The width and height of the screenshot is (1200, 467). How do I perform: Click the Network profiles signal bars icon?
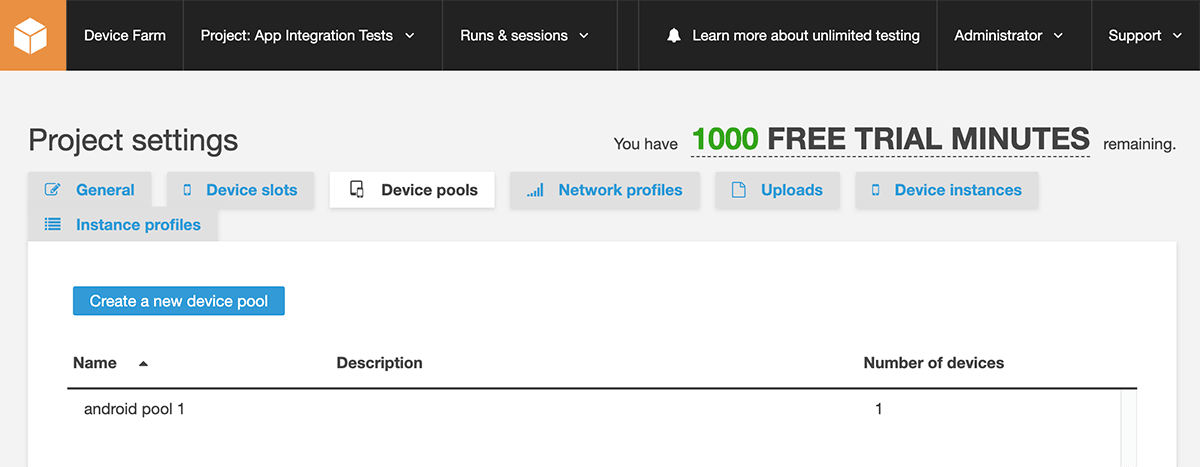[x=535, y=190]
